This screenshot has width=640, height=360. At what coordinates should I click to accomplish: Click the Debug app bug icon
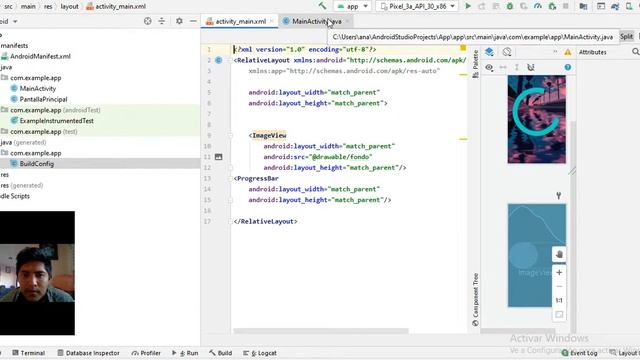510,6
